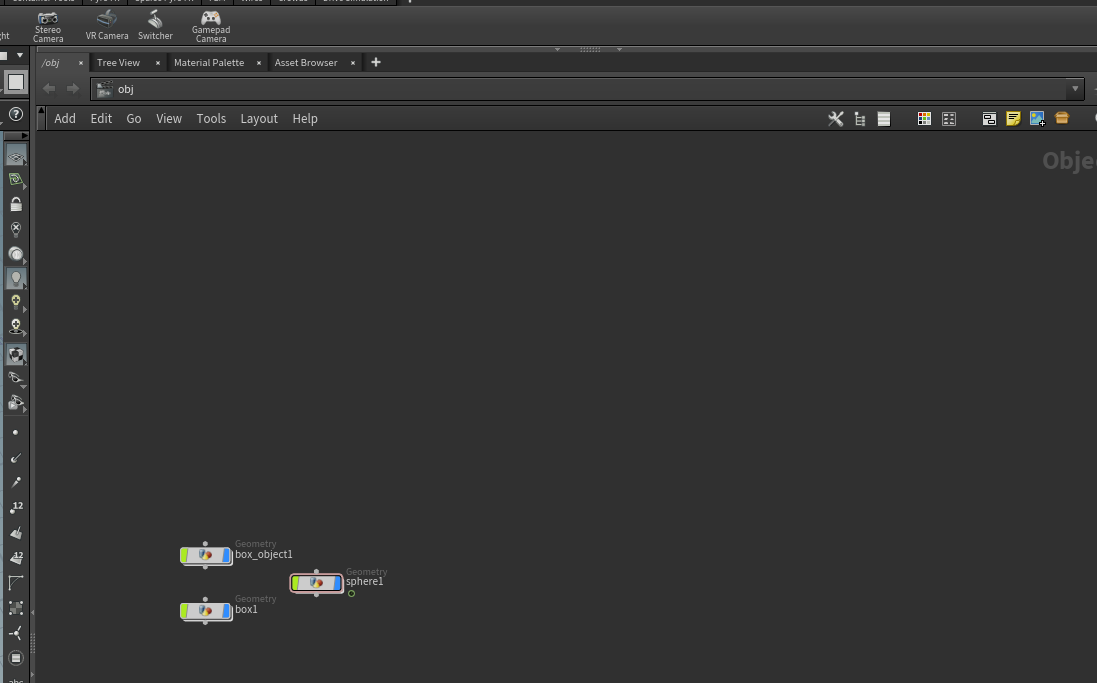Click the three-spoke vertex icon
Screen dimensions: 1097x683
(15, 633)
